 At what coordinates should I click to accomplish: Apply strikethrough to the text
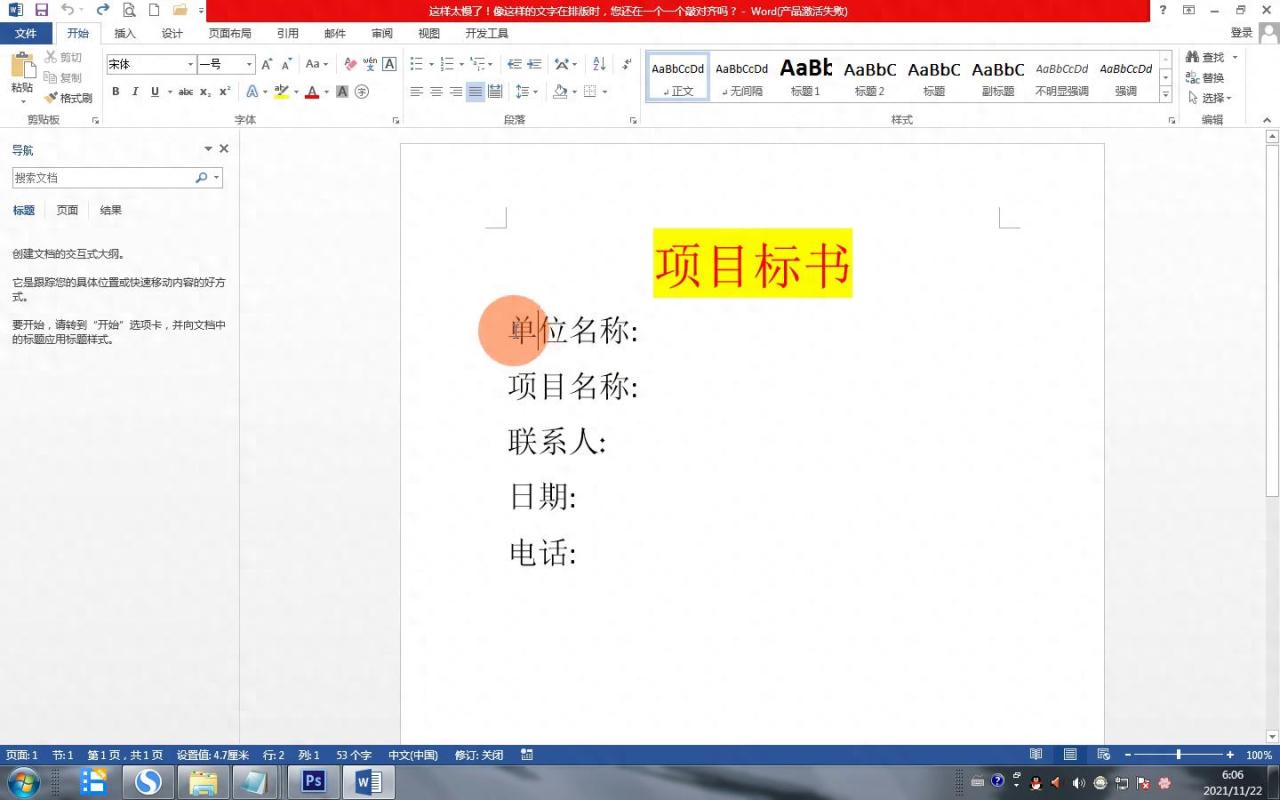click(x=185, y=91)
